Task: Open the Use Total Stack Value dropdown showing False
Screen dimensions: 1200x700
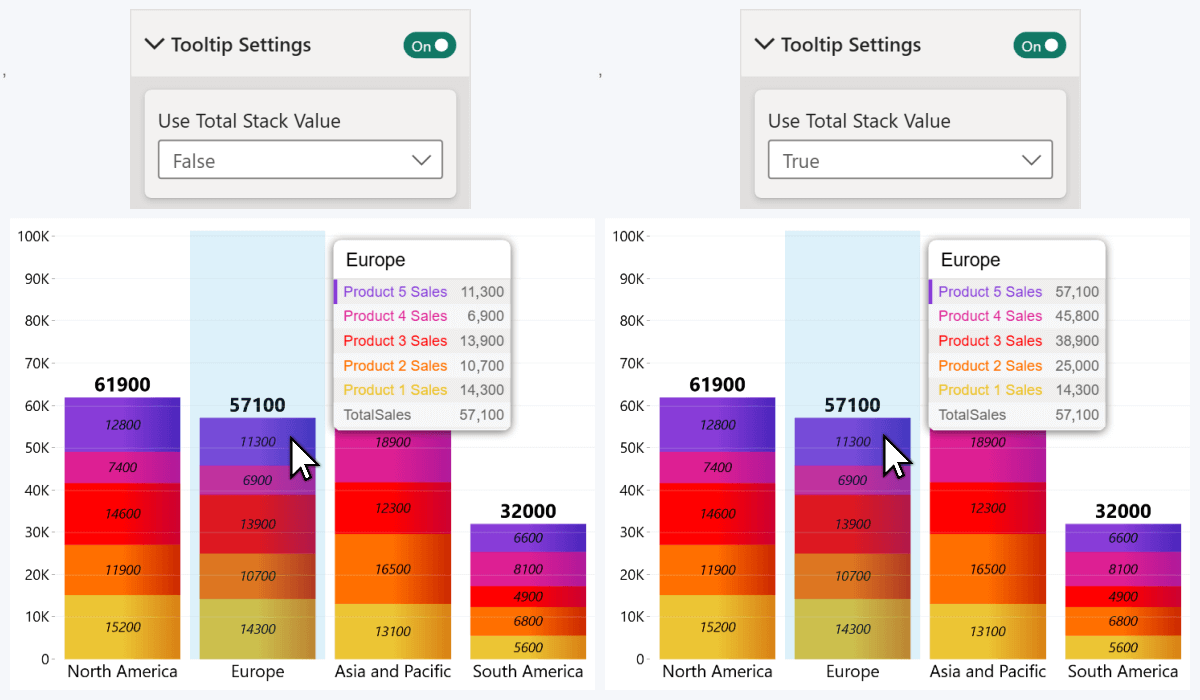Action: pyautogui.click(x=299, y=159)
